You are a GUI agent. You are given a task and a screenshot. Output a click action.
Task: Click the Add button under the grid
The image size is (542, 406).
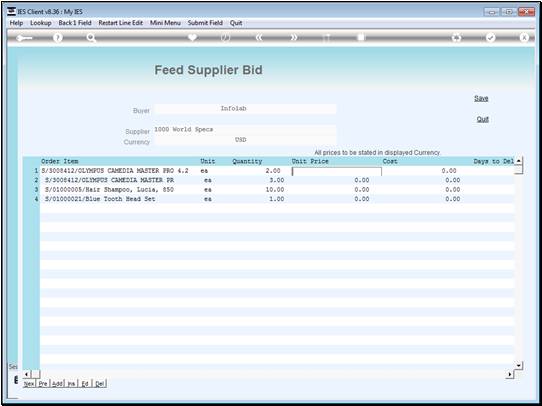[57, 384]
